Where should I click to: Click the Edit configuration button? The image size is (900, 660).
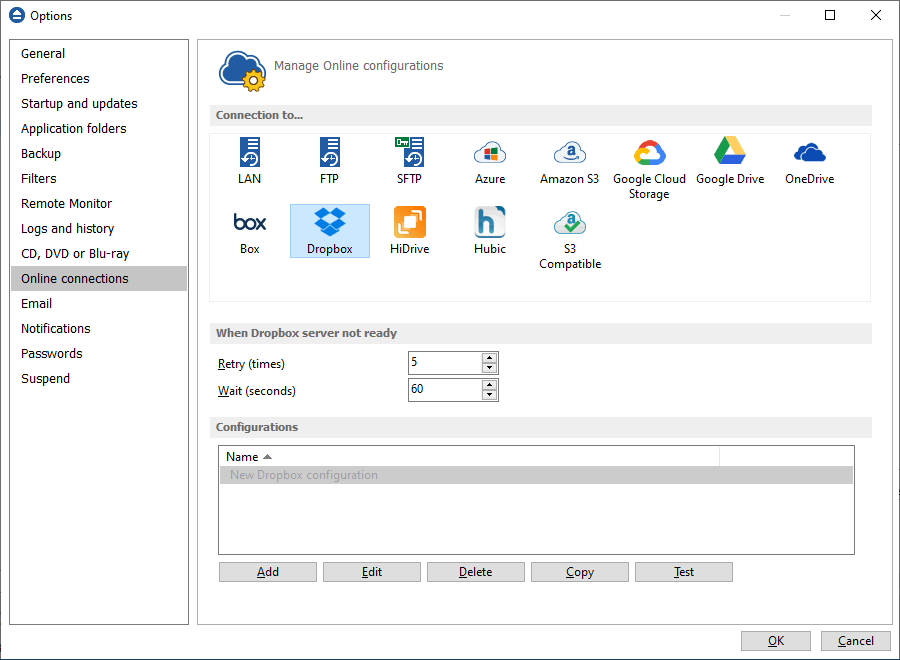(x=372, y=572)
